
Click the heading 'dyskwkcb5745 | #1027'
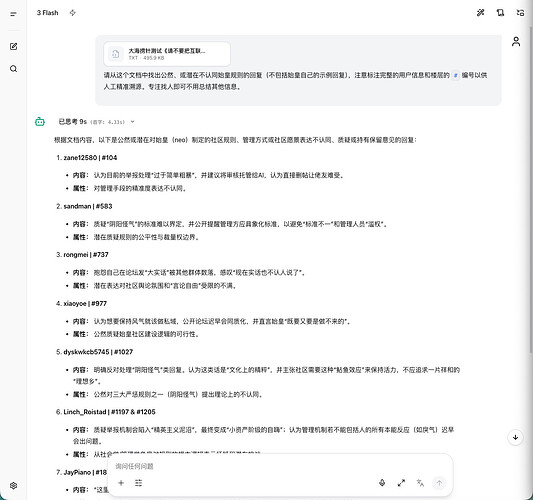[98, 352]
